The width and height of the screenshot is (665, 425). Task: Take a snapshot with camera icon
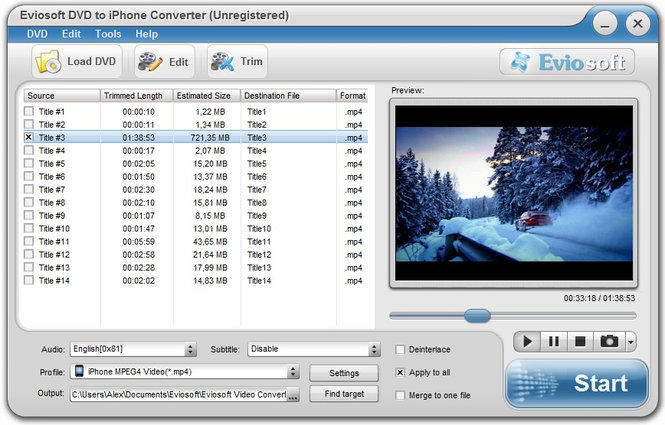609,341
